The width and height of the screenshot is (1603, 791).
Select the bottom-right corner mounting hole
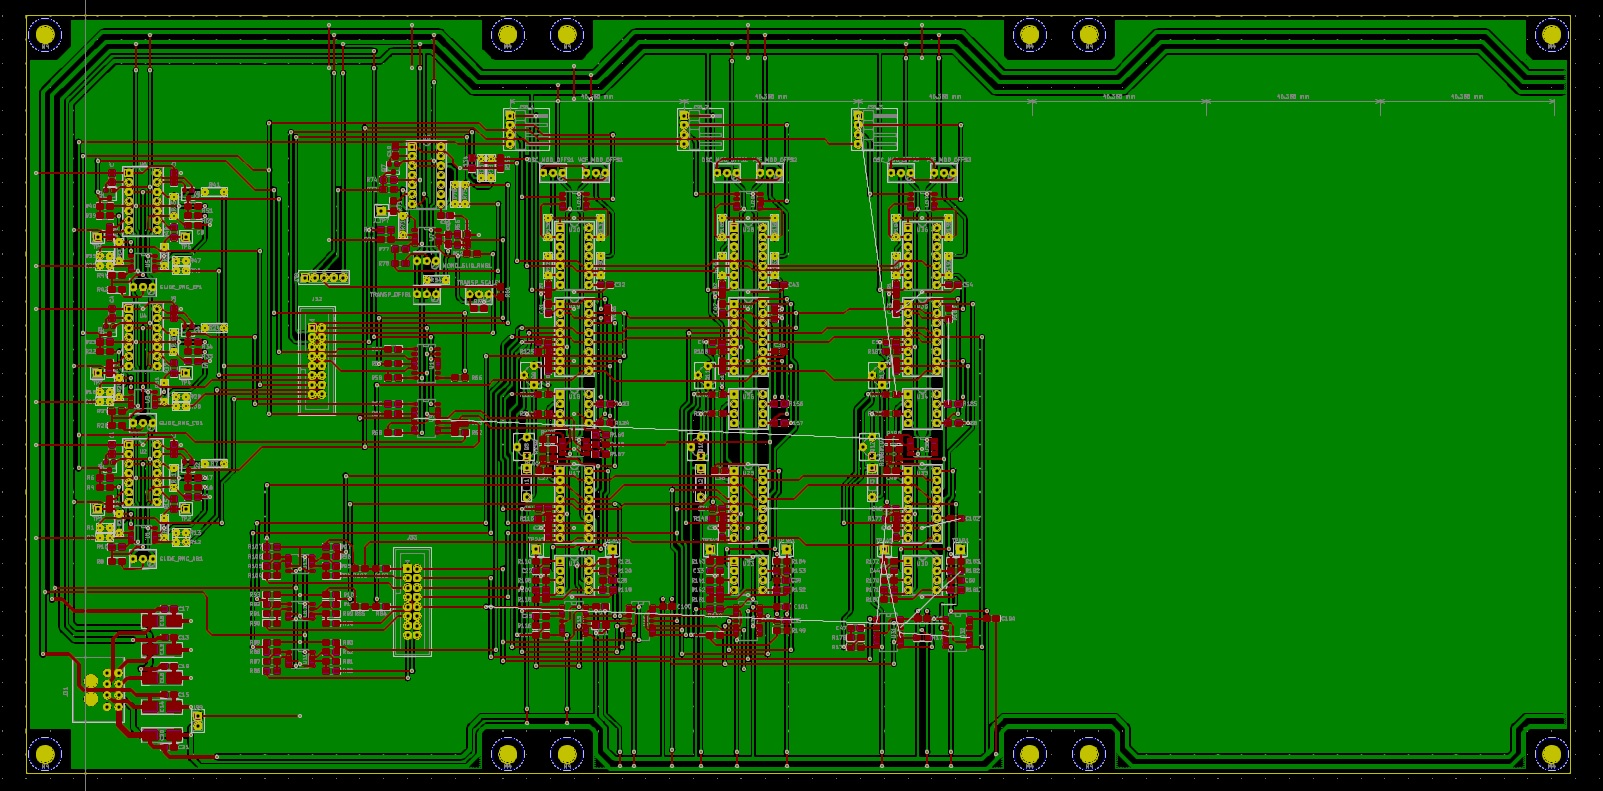[x=1550, y=752]
